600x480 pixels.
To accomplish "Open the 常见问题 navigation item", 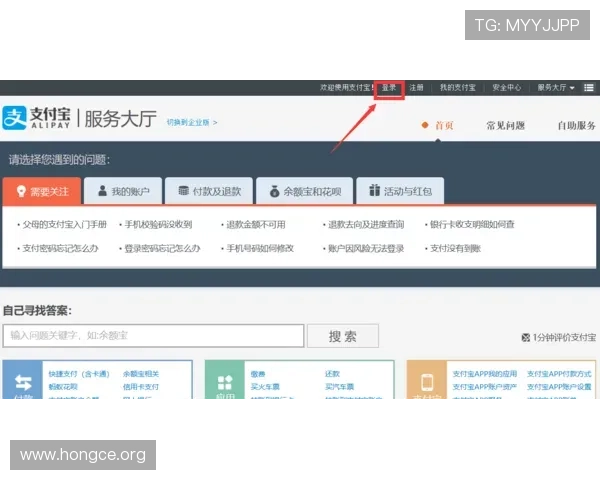I will (x=505, y=126).
